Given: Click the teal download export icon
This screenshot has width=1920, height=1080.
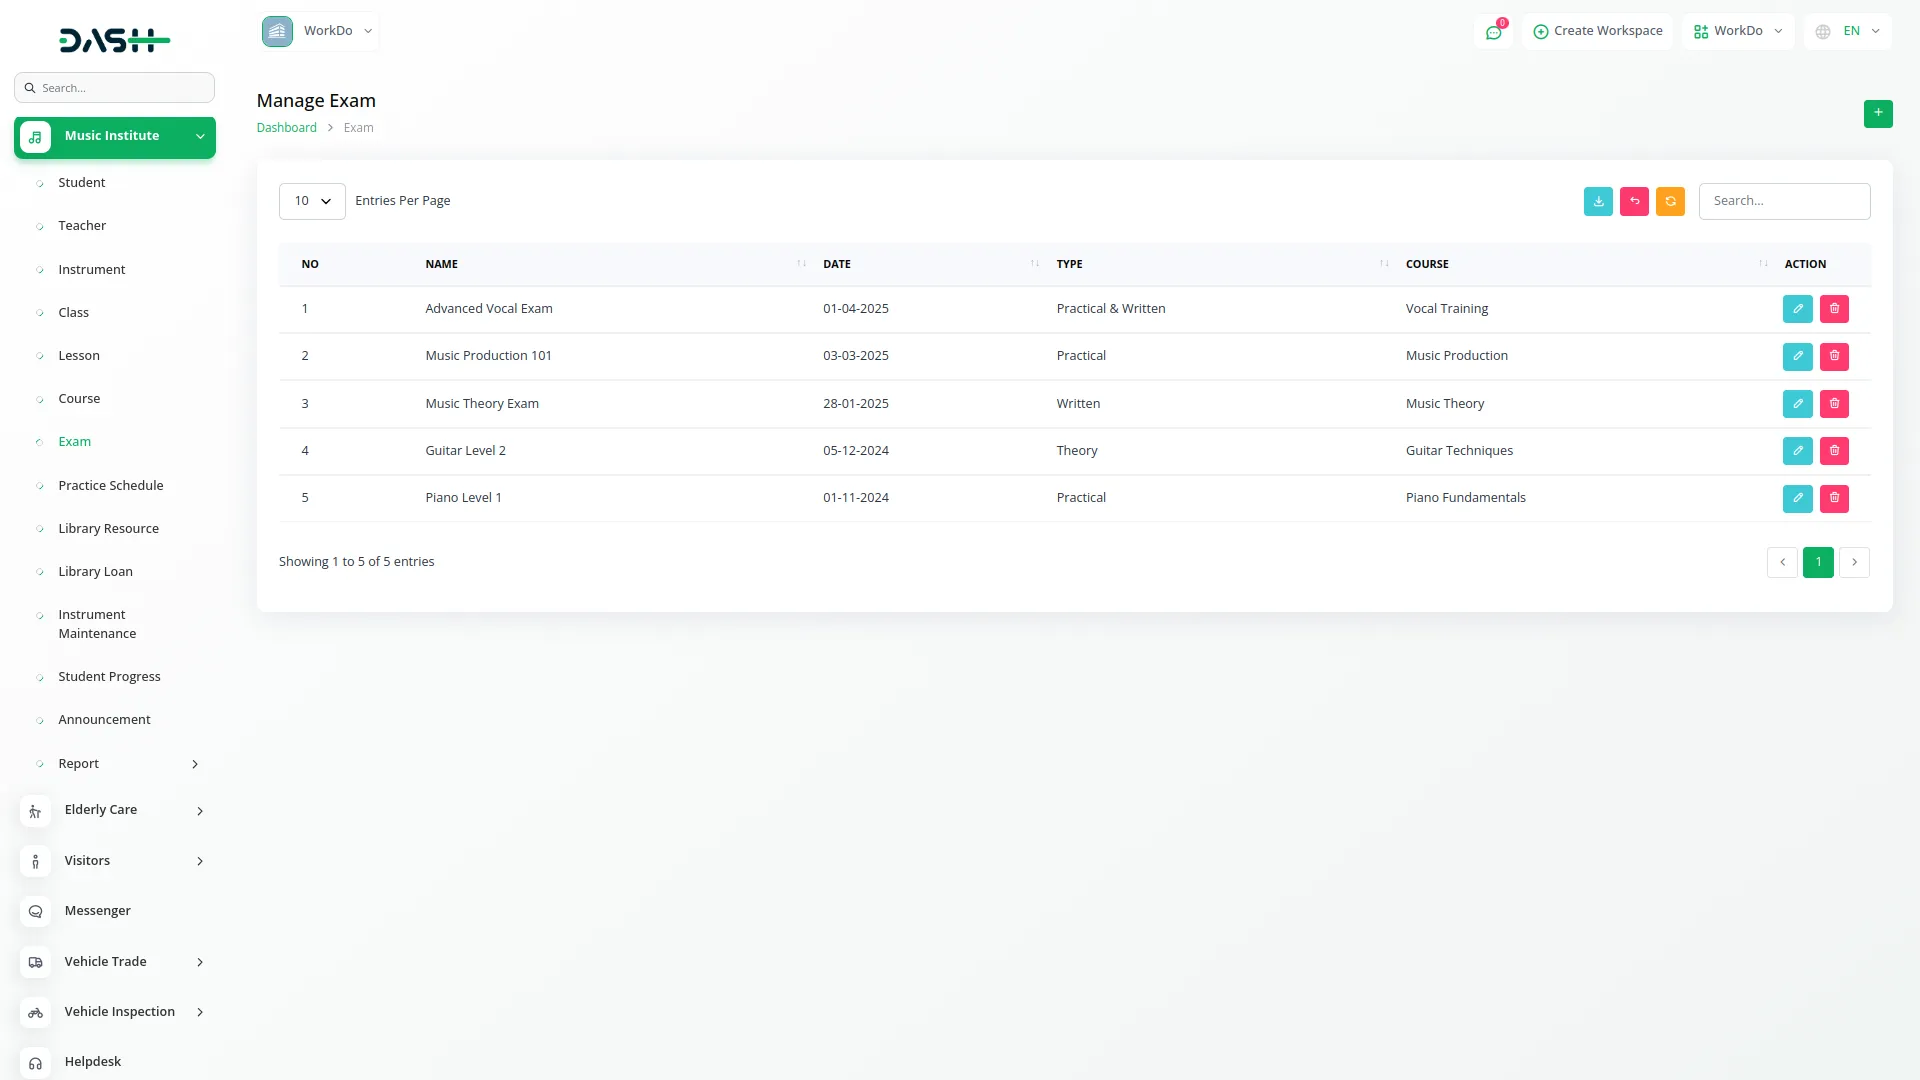Looking at the screenshot, I should [1598, 201].
